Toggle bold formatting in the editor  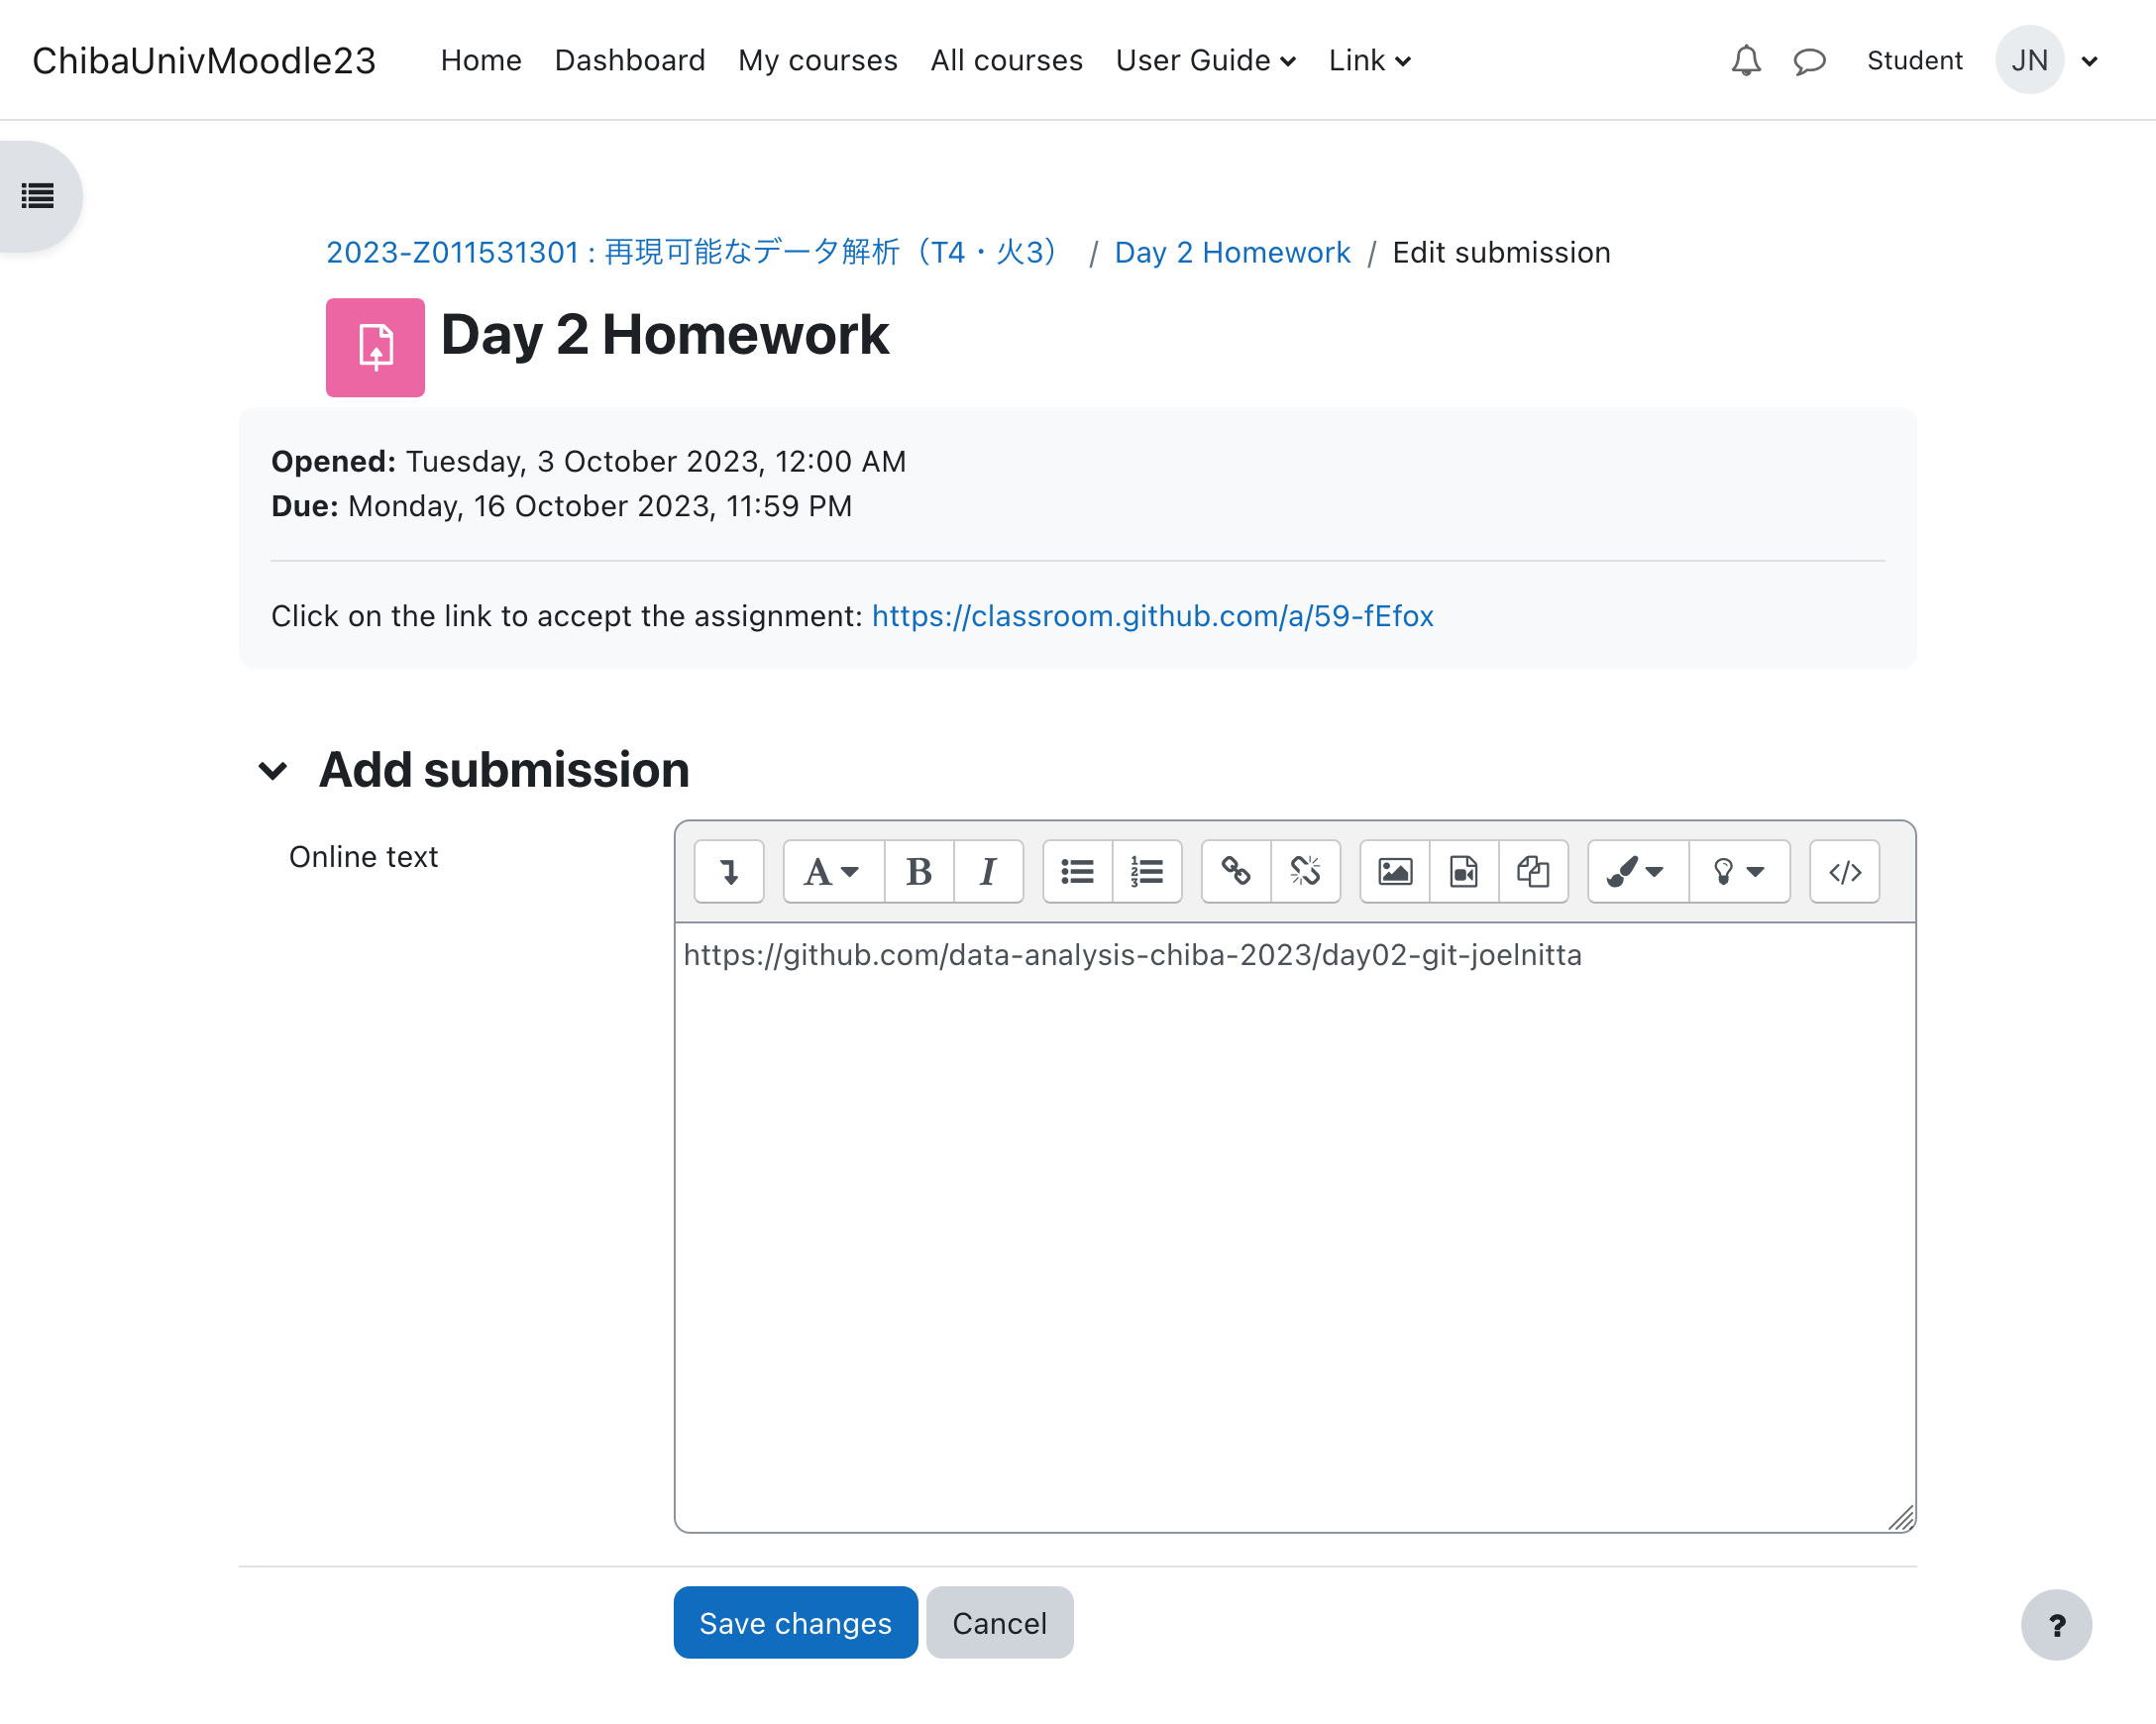pos(918,872)
